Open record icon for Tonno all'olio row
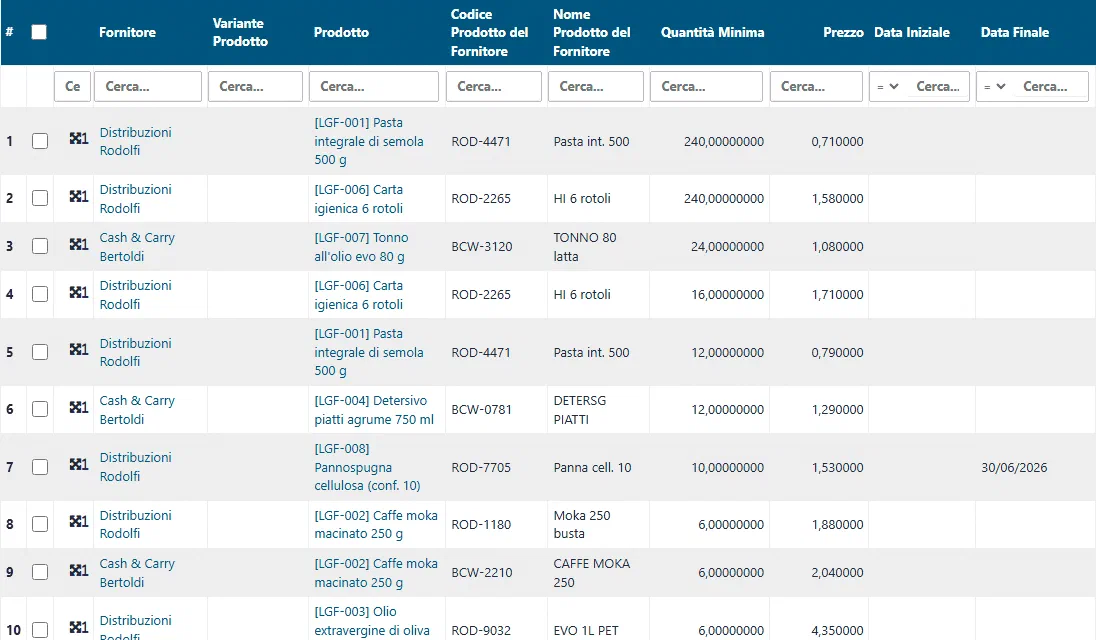1096x640 pixels. pyautogui.click(x=78, y=244)
